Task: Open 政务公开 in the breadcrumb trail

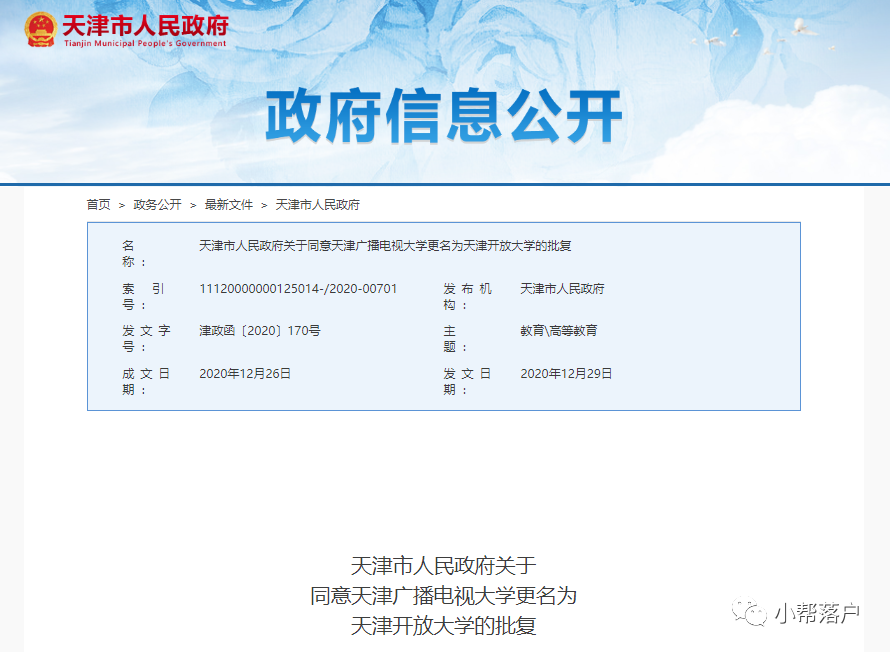Action: point(157,204)
